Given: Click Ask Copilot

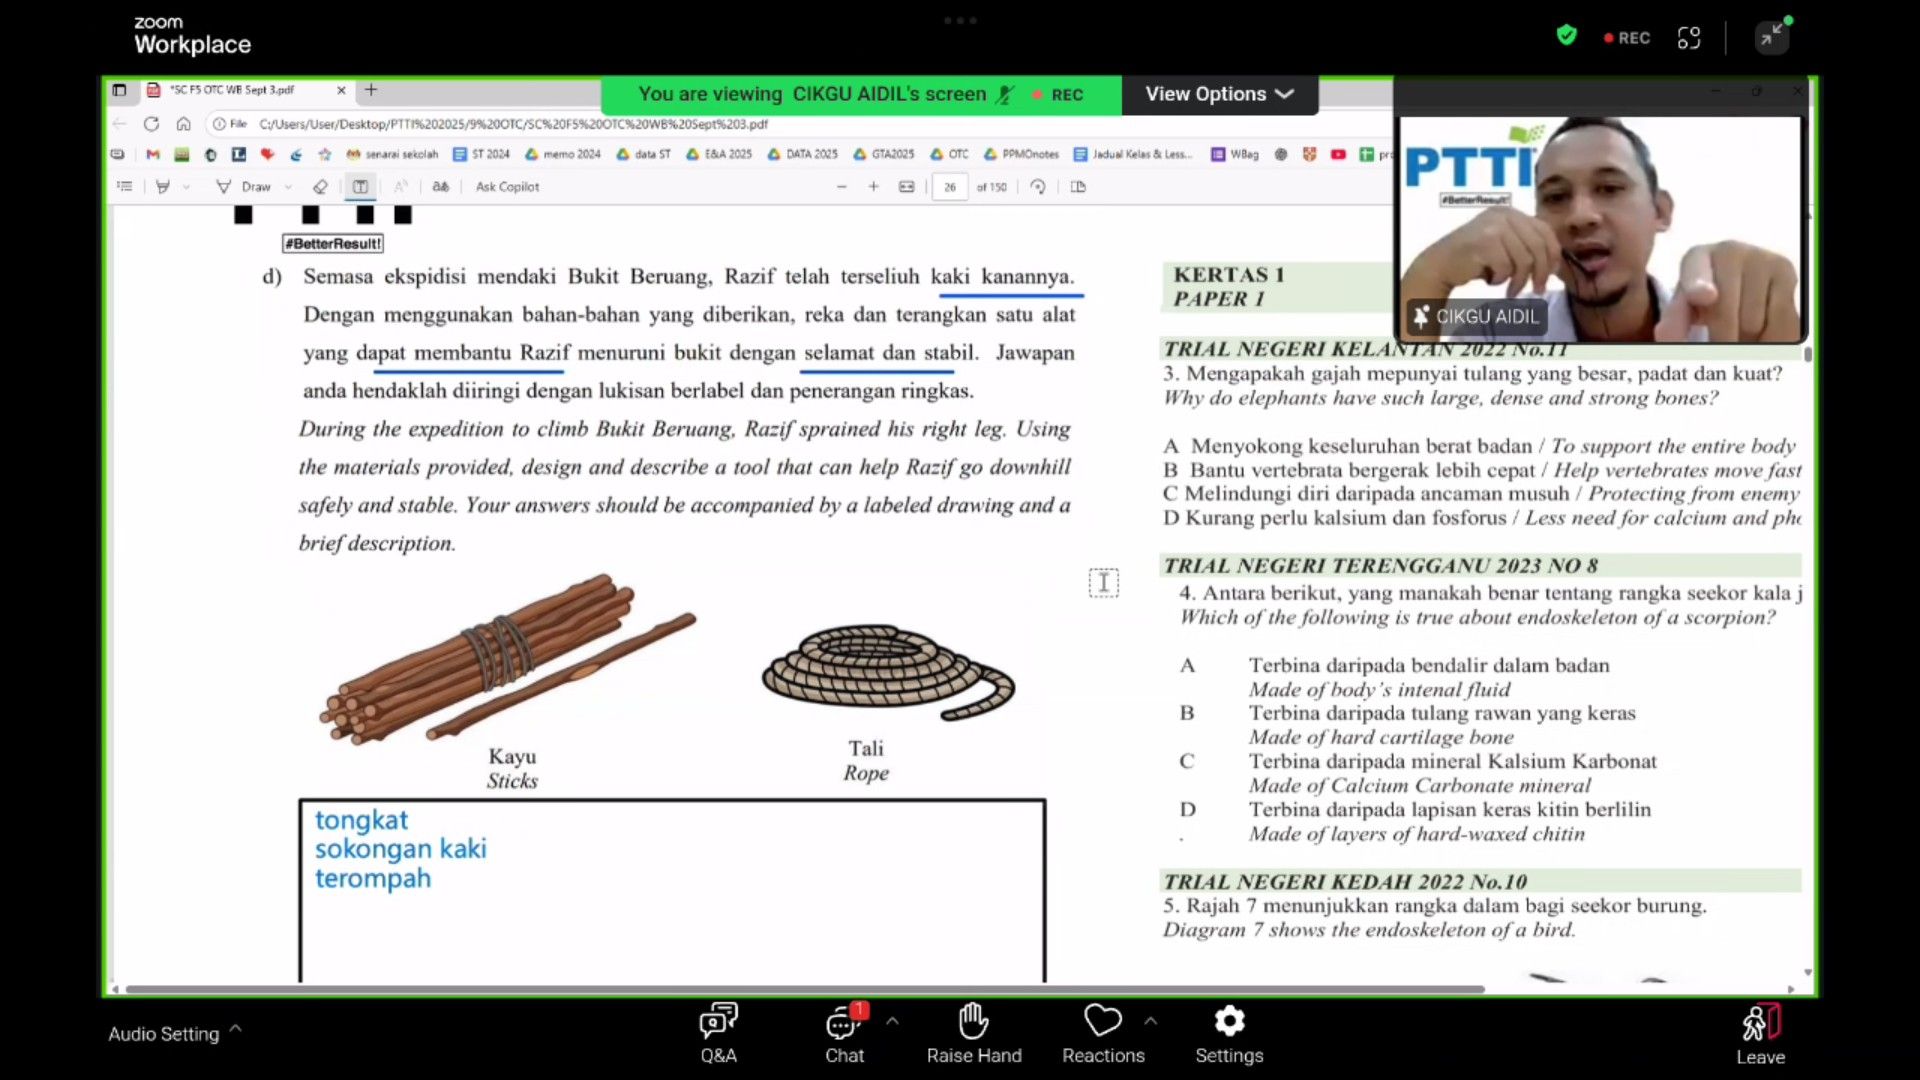Looking at the screenshot, I should pos(507,187).
